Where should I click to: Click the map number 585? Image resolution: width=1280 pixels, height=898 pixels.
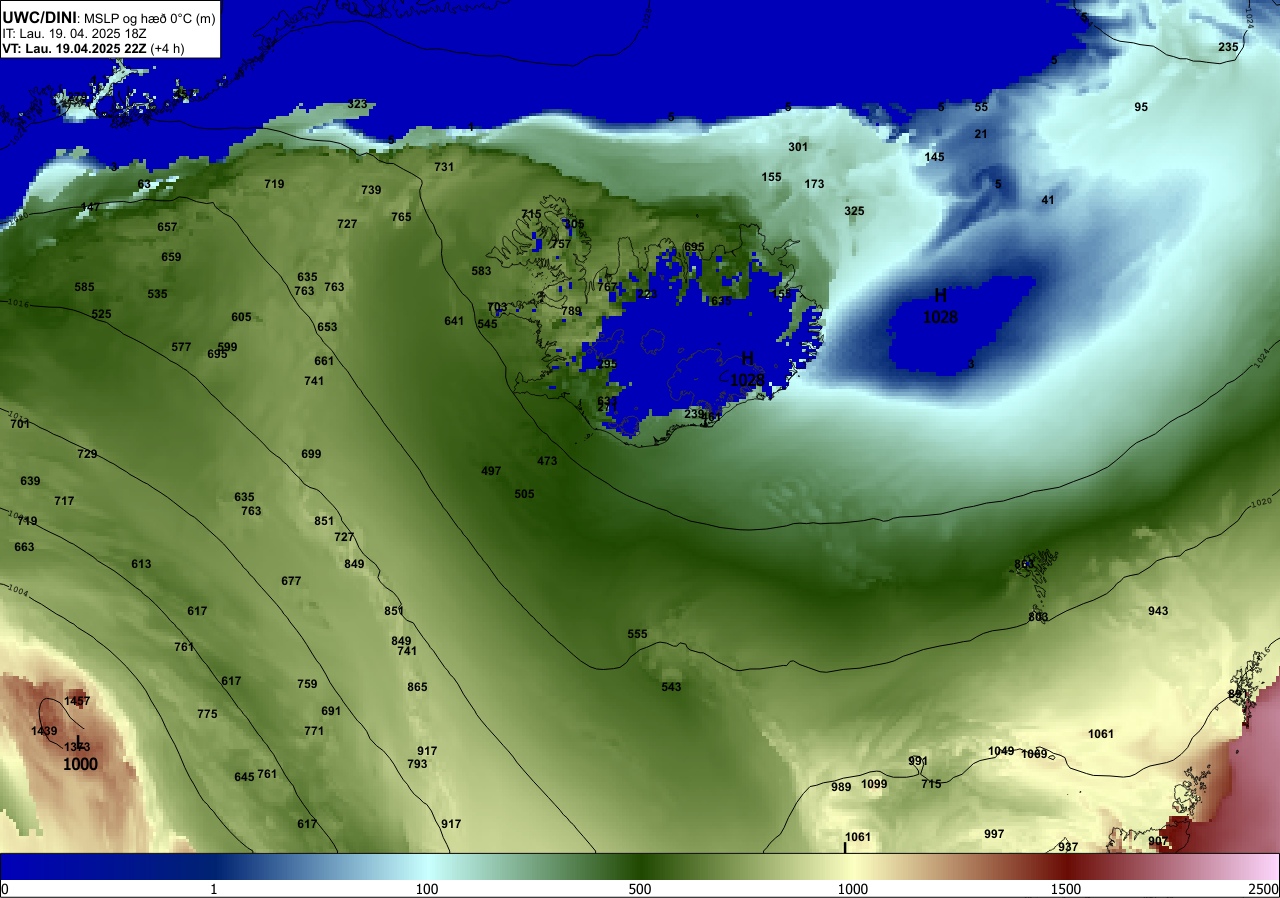(84, 287)
